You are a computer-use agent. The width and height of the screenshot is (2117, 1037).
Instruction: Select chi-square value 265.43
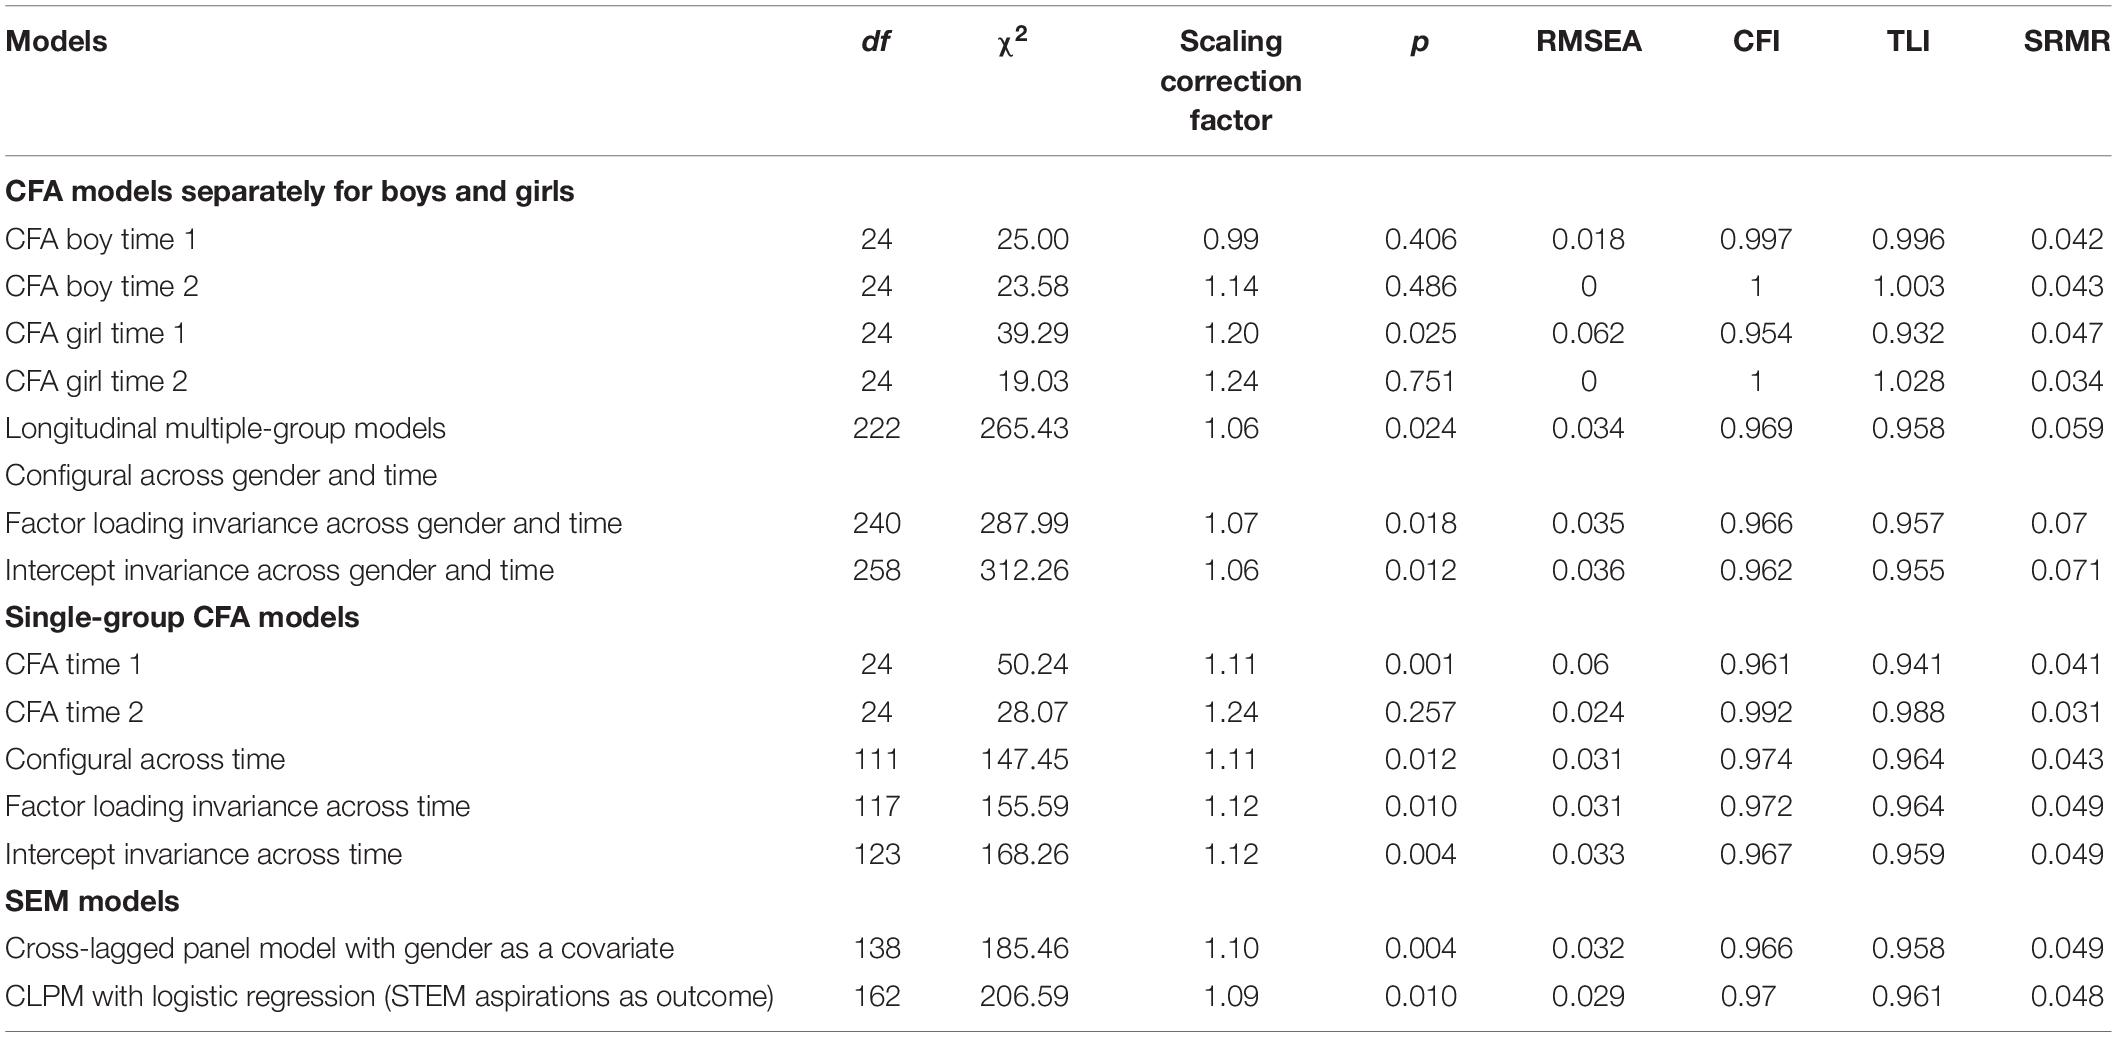[1024, 428]
